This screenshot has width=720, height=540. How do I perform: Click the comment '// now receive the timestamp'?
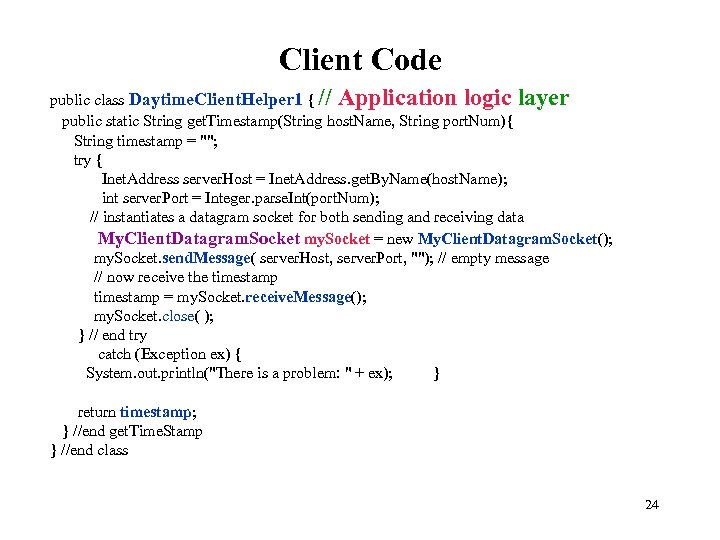click(186, 277)
